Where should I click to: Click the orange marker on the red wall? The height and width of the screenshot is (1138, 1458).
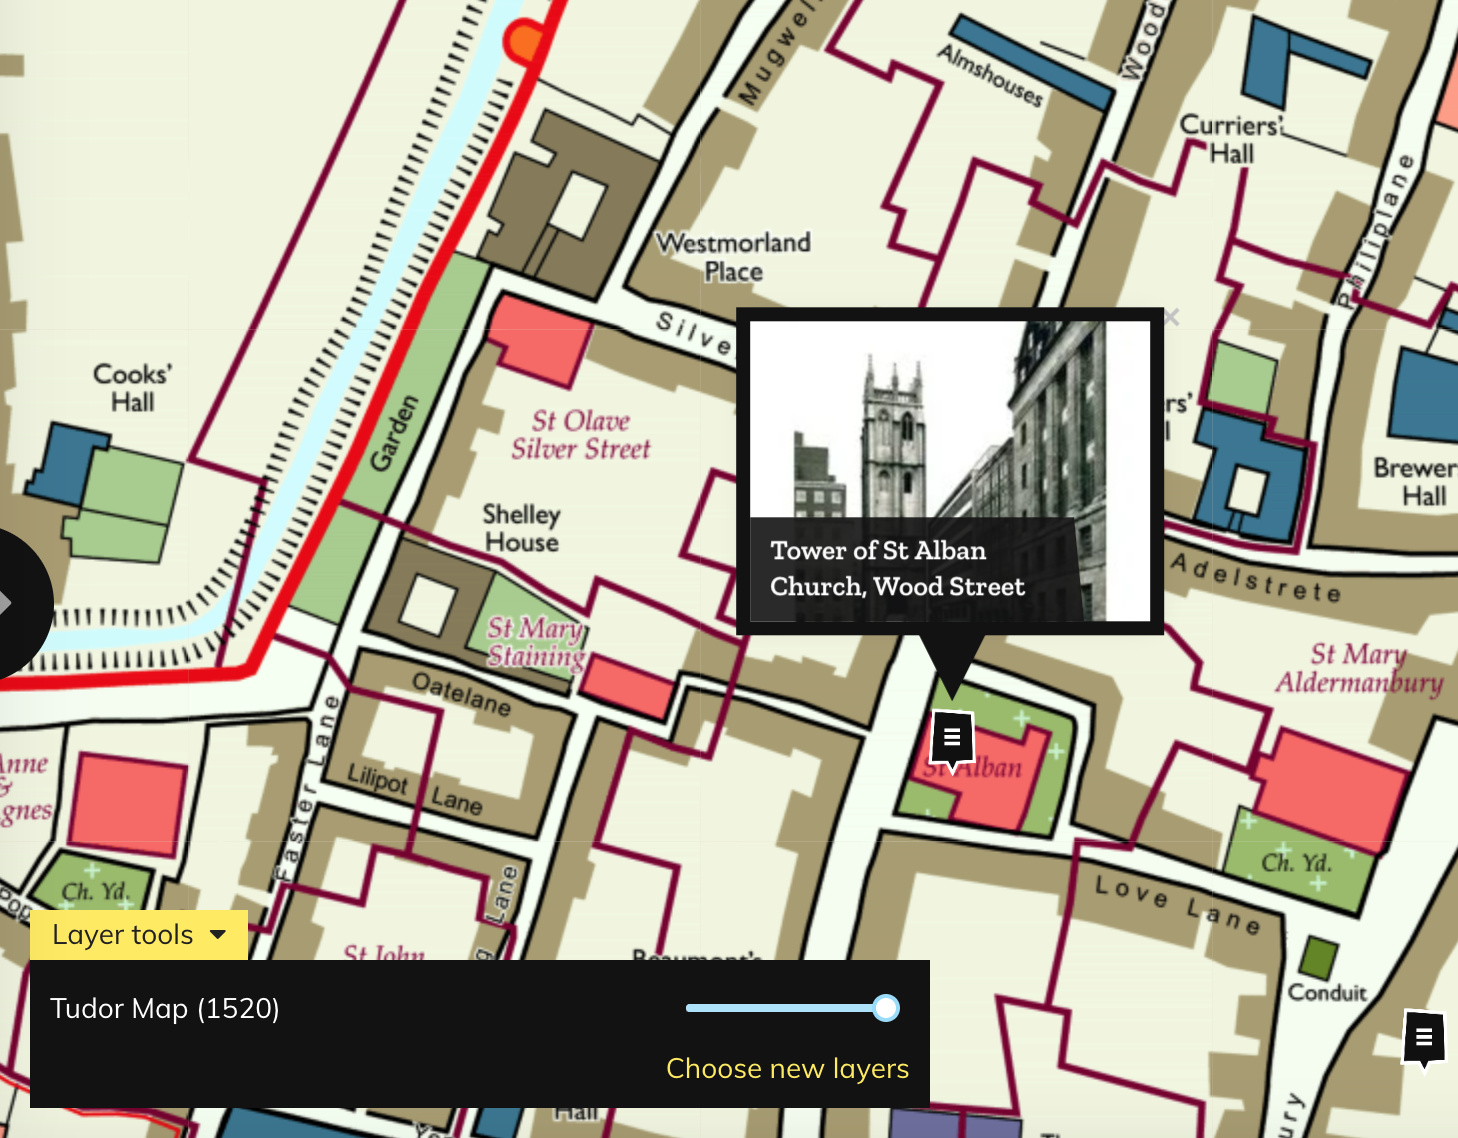pos(523,42)
